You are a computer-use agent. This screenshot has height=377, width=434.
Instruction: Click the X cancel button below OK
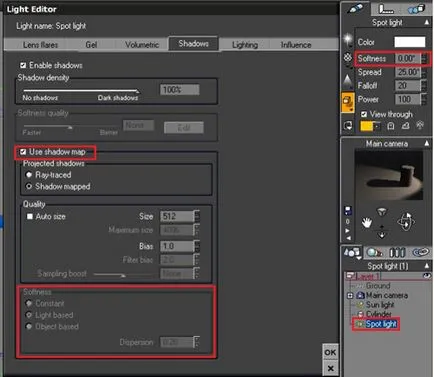[x=330, y=368]
